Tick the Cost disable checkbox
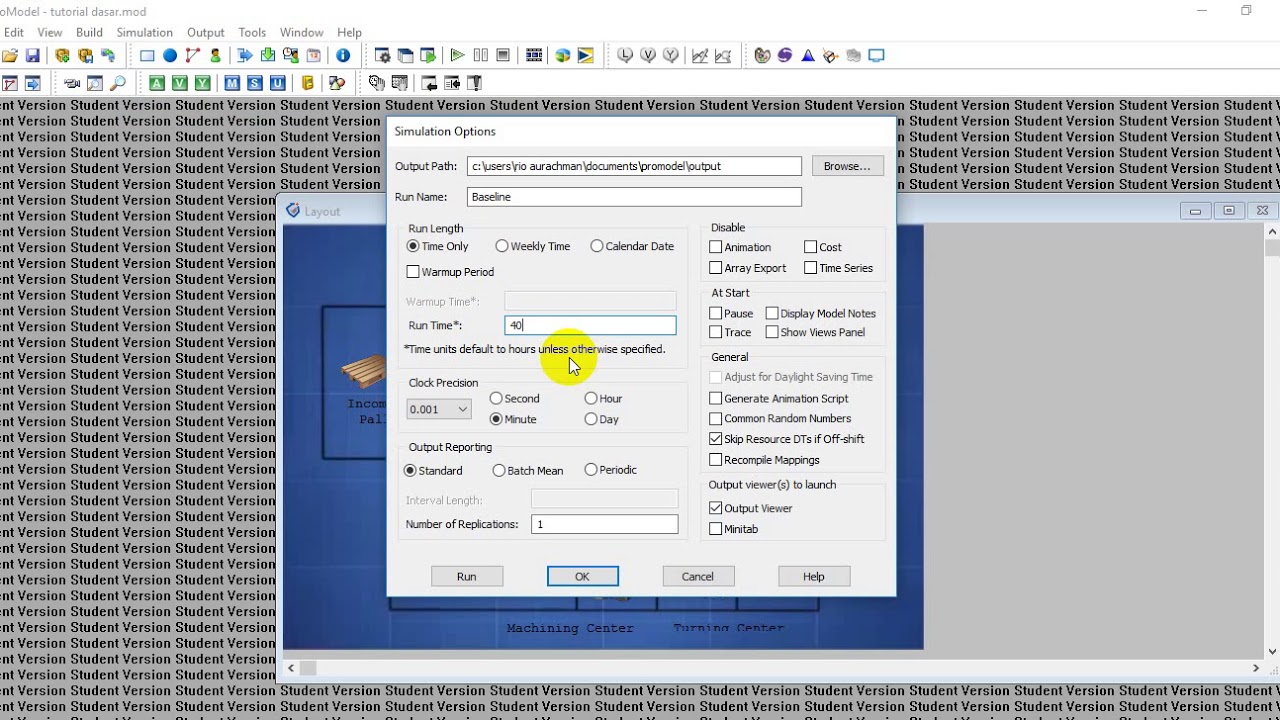This screenshot has width=1280, height=720. pos(811,247)
